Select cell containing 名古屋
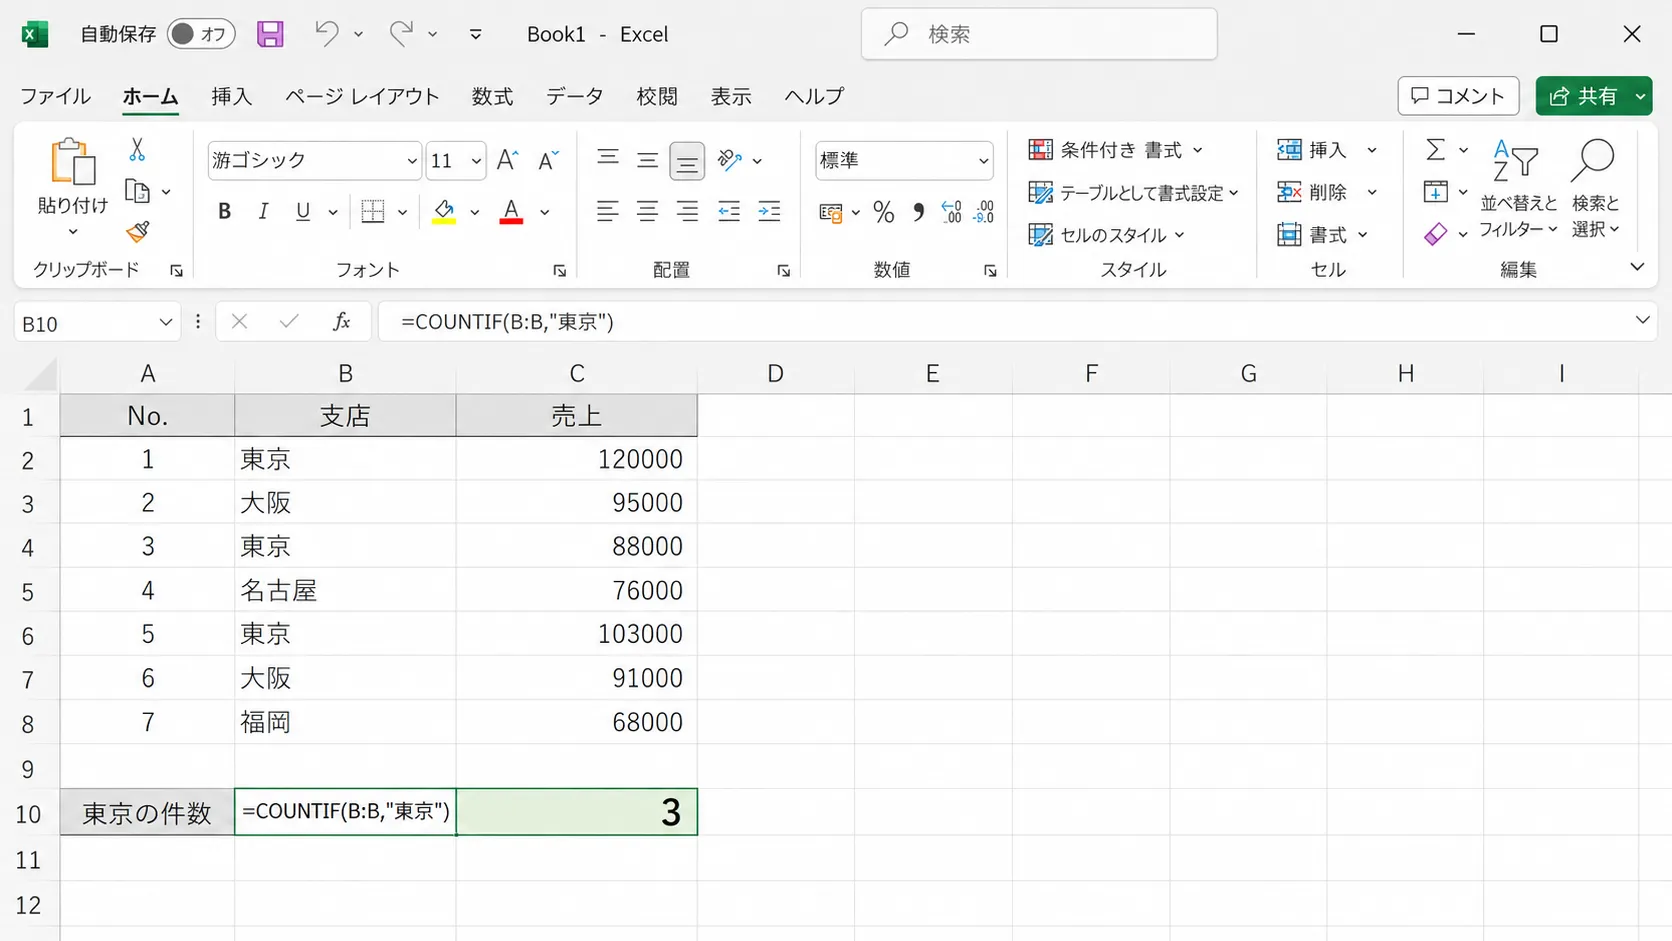The height and width of the screenshot is (941, 1672). coord(345,590)
